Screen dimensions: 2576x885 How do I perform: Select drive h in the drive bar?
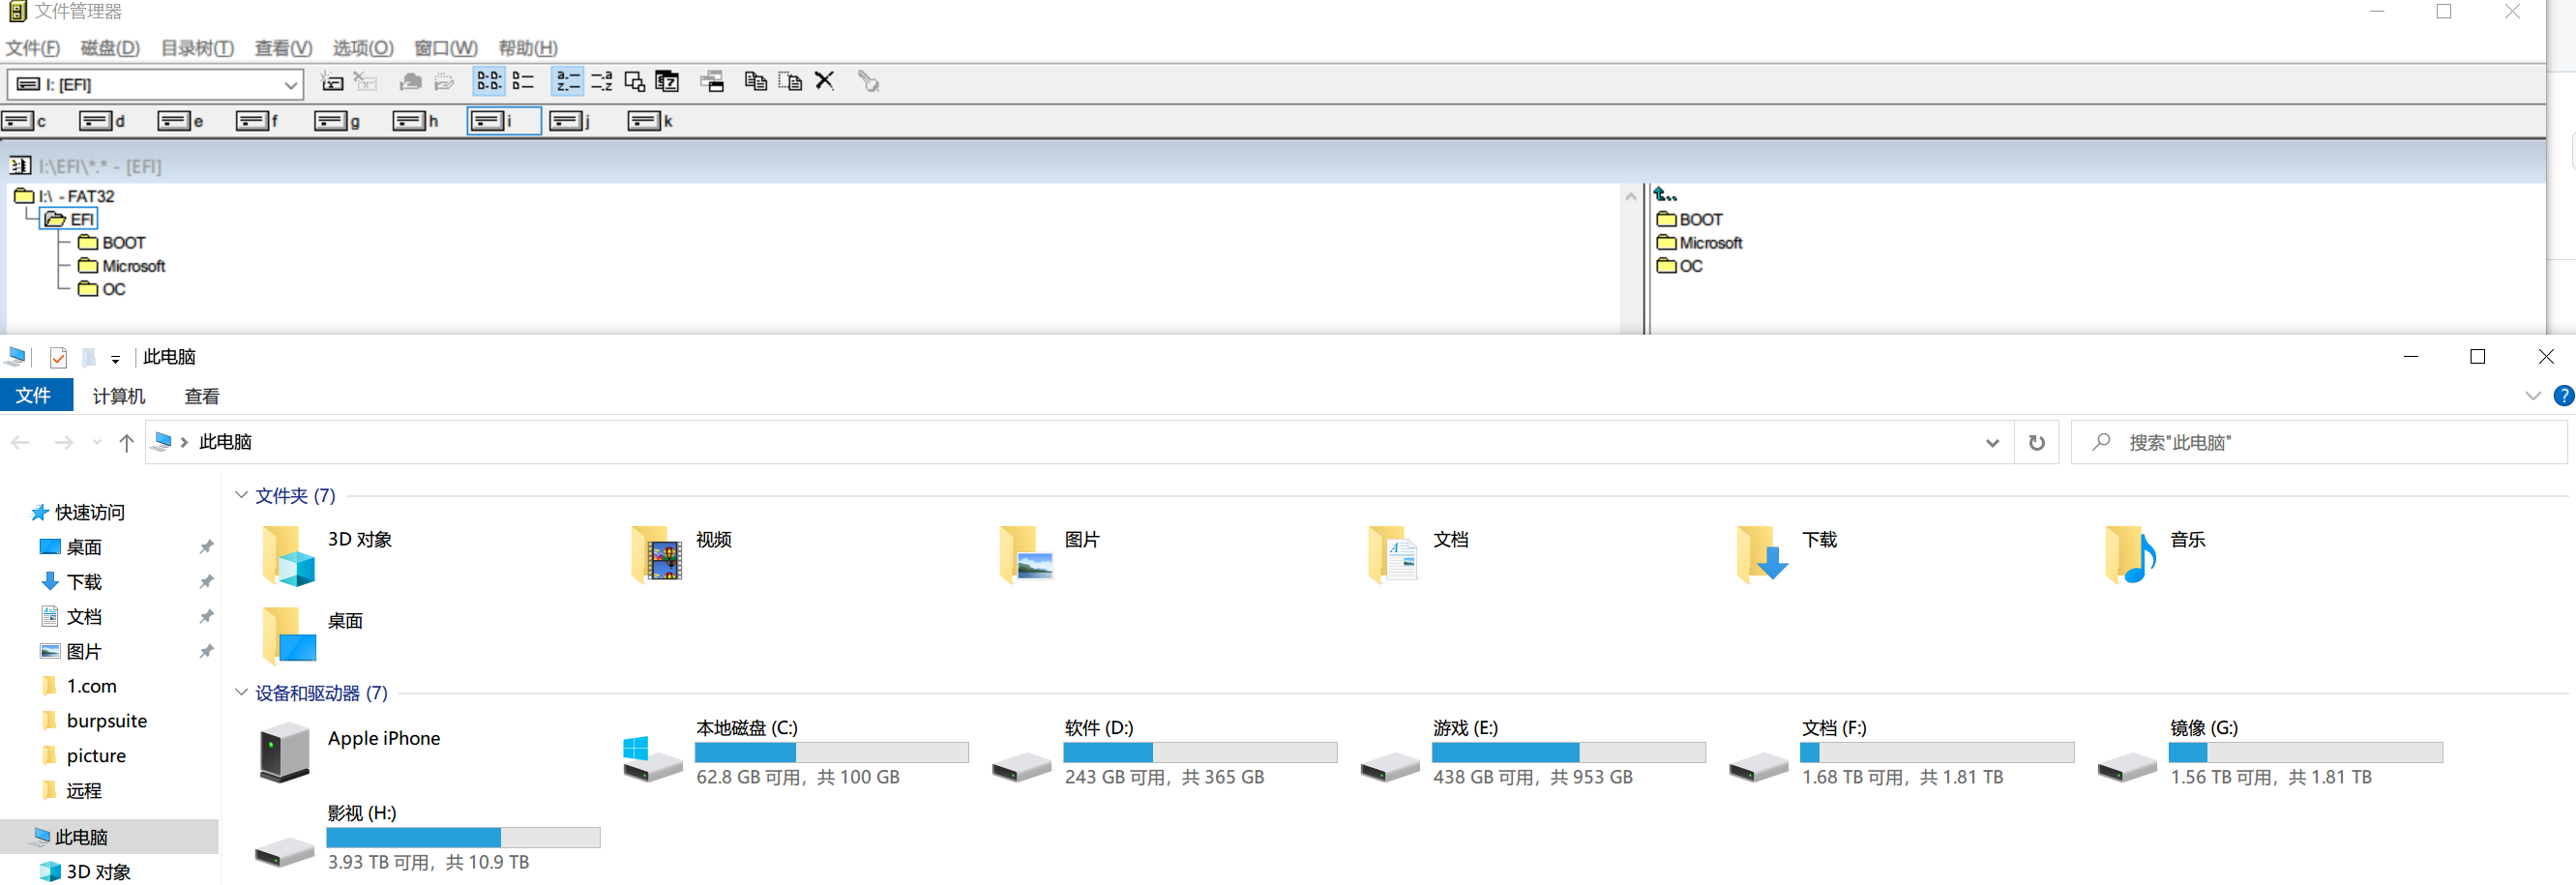click(x=416, y=121)
